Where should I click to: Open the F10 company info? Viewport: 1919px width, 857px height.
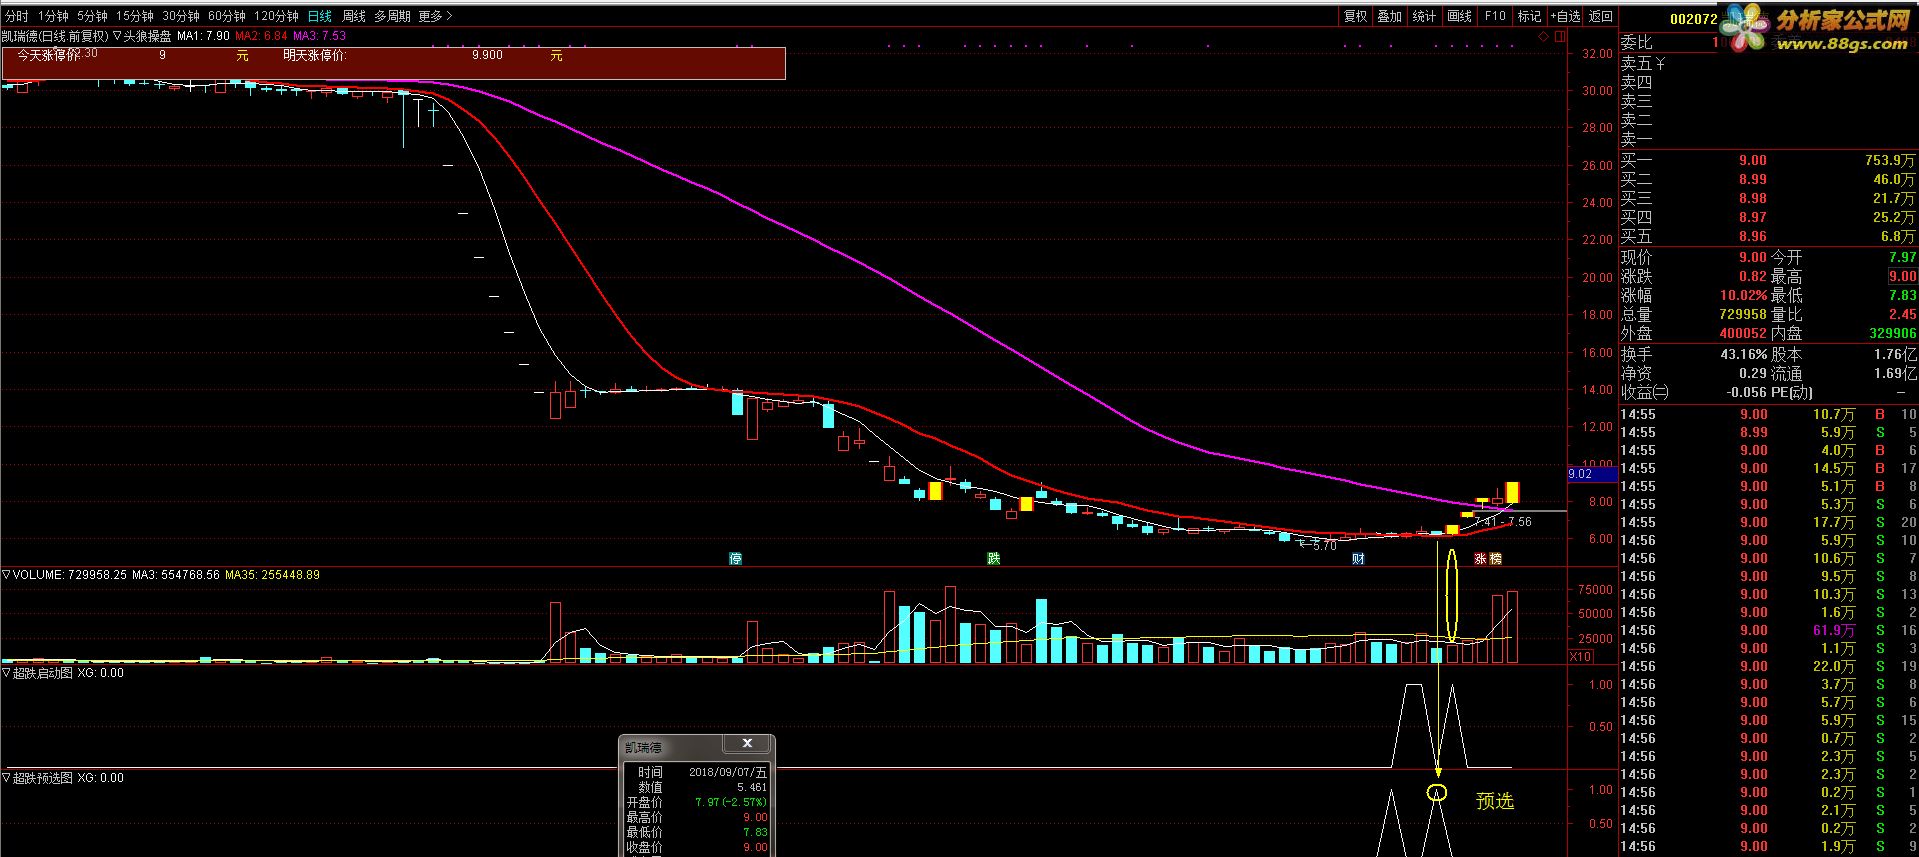click(x=1495, y=16)
